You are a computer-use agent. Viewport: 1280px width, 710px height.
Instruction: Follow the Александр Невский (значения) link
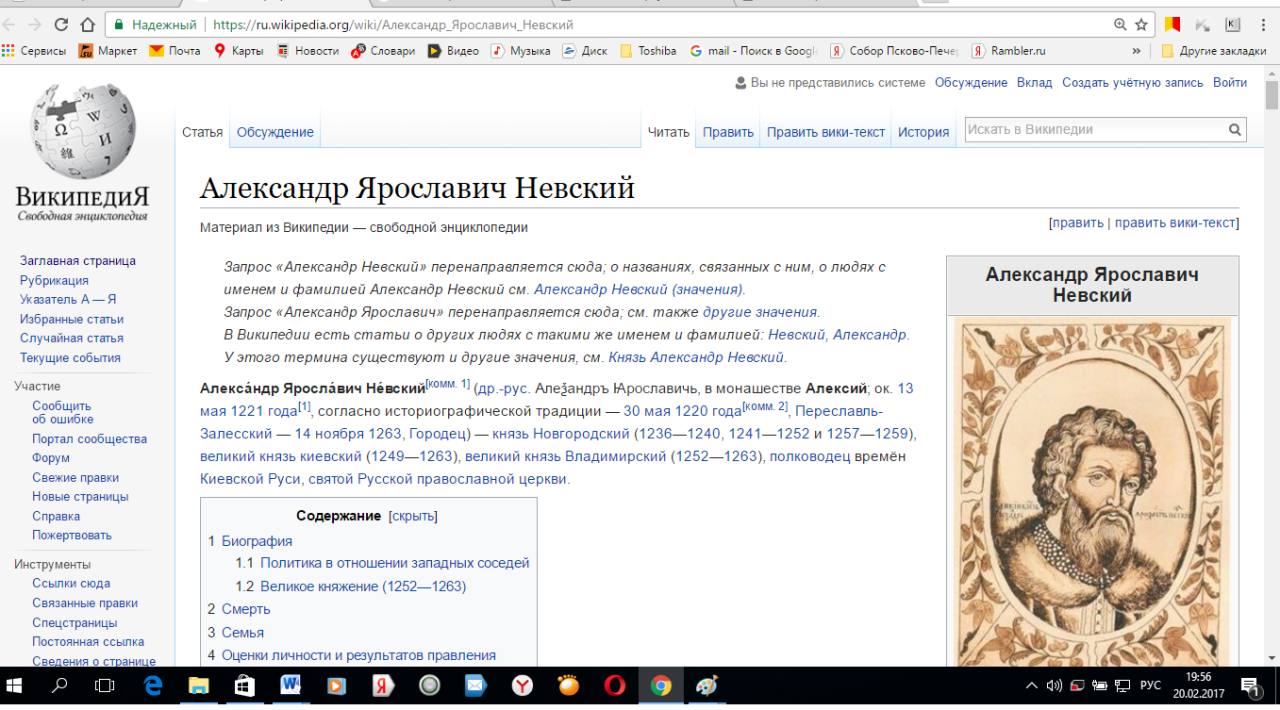[639, 289]
